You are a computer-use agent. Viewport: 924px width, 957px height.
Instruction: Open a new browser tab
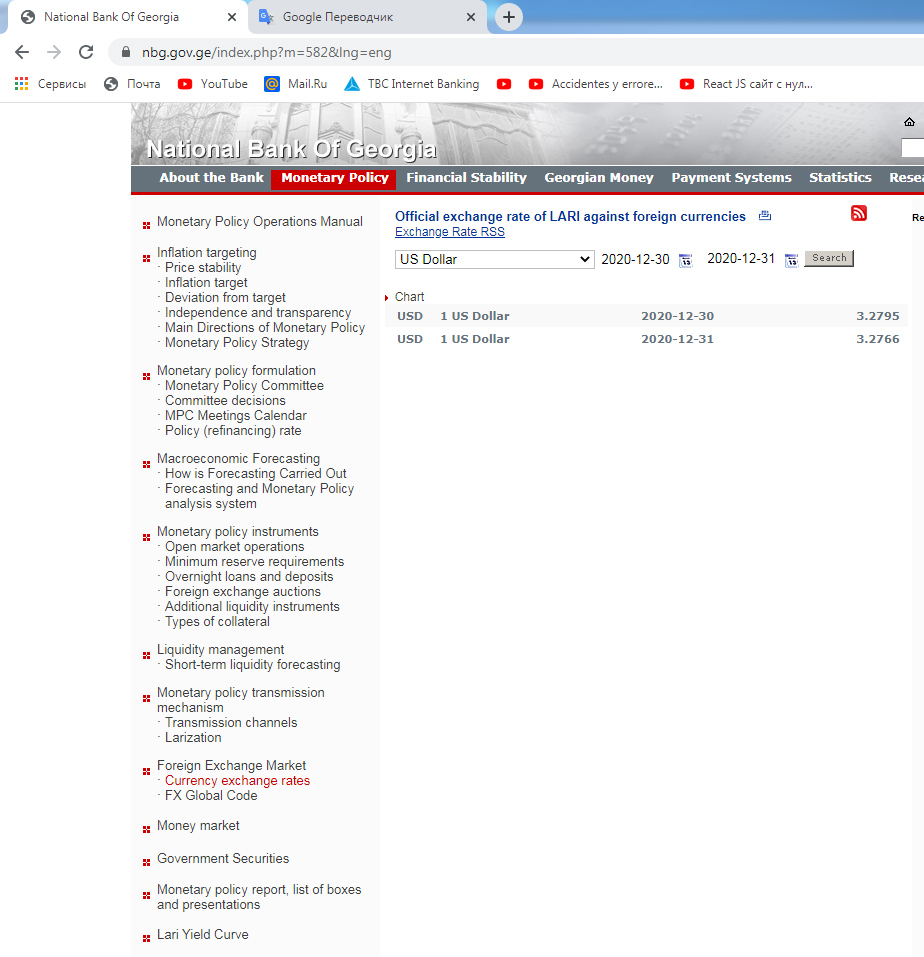tap(509, 17)
